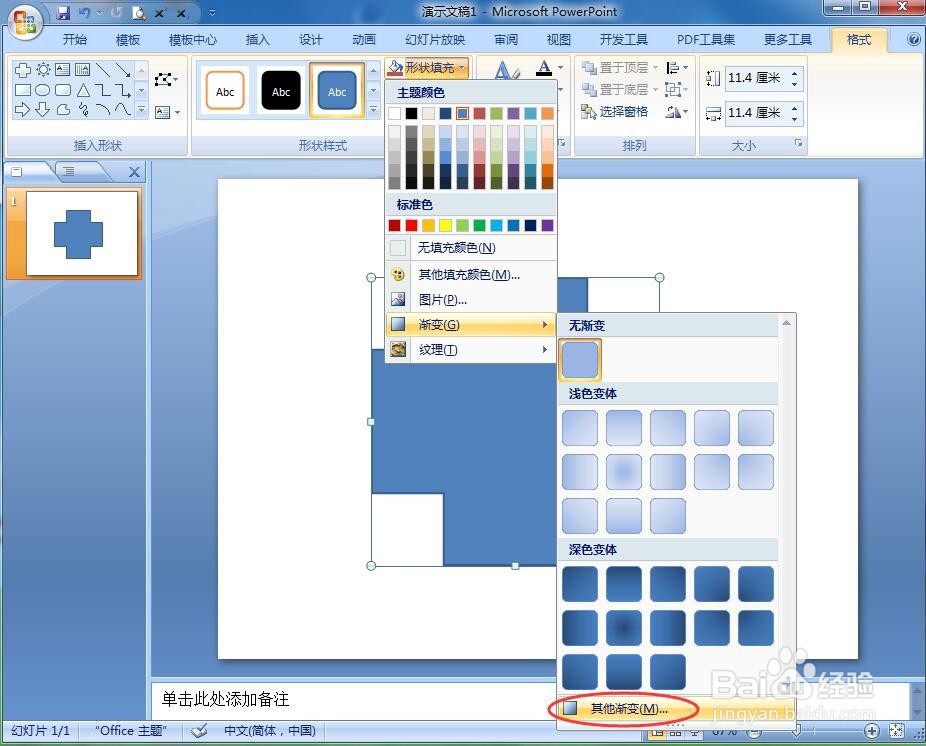Viewport: 926px width, 746px height.
Task: Expand the Bring to Front dropdown arrow
Action: tap(655, 68)
